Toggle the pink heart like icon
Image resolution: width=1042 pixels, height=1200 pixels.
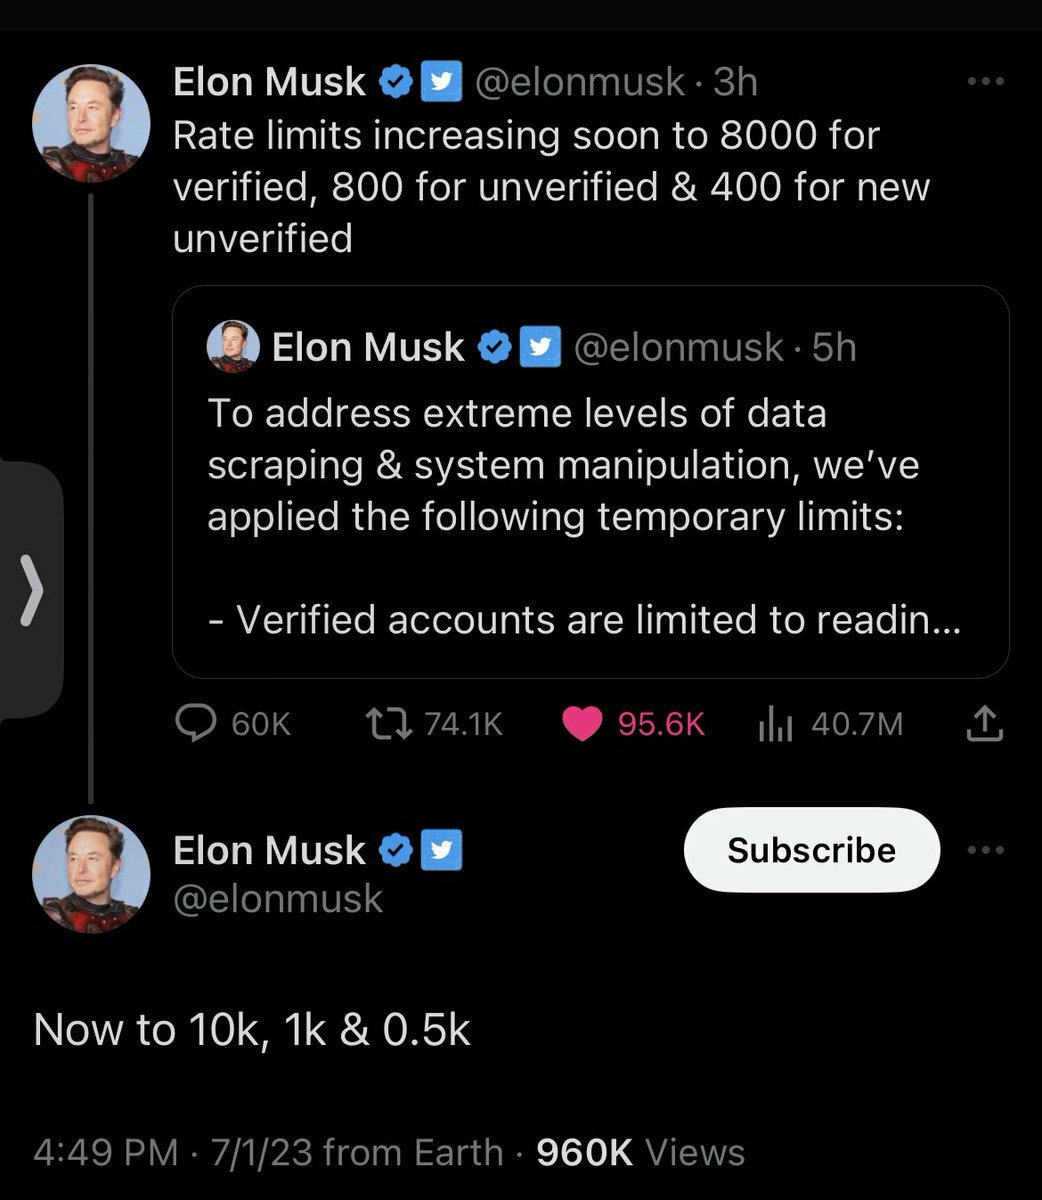point(582,723)
